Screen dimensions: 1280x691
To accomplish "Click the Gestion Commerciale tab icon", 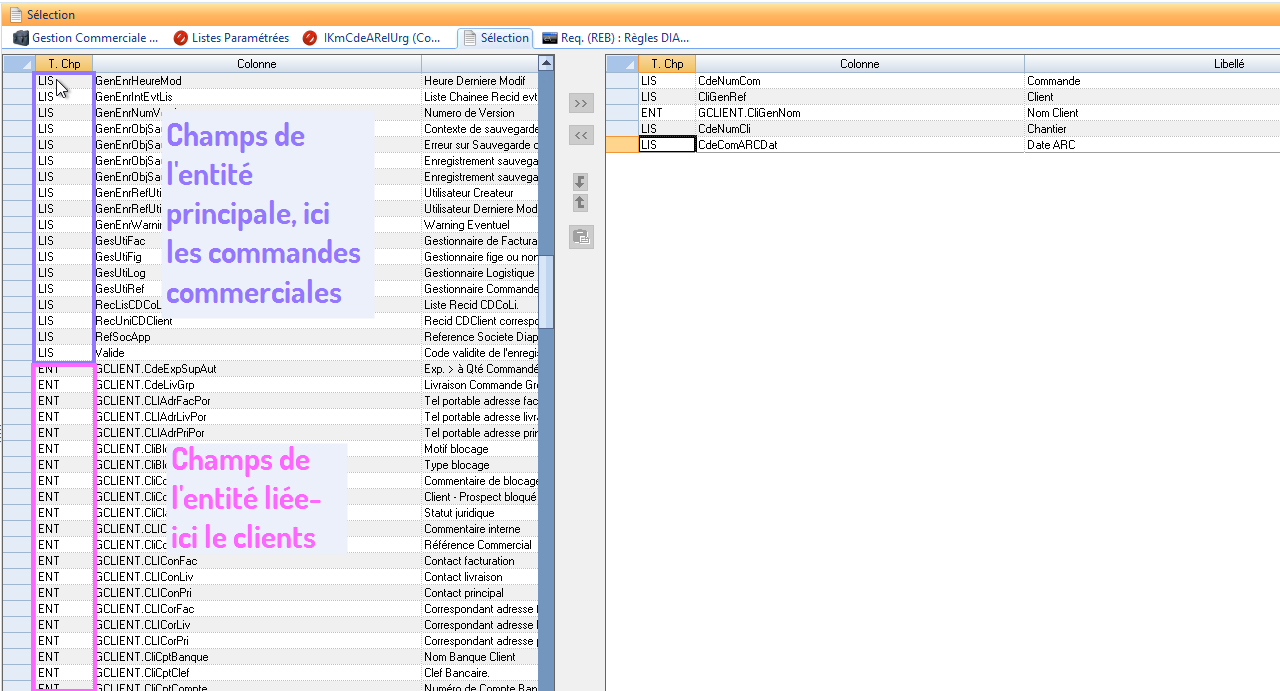I will [21, 38].
